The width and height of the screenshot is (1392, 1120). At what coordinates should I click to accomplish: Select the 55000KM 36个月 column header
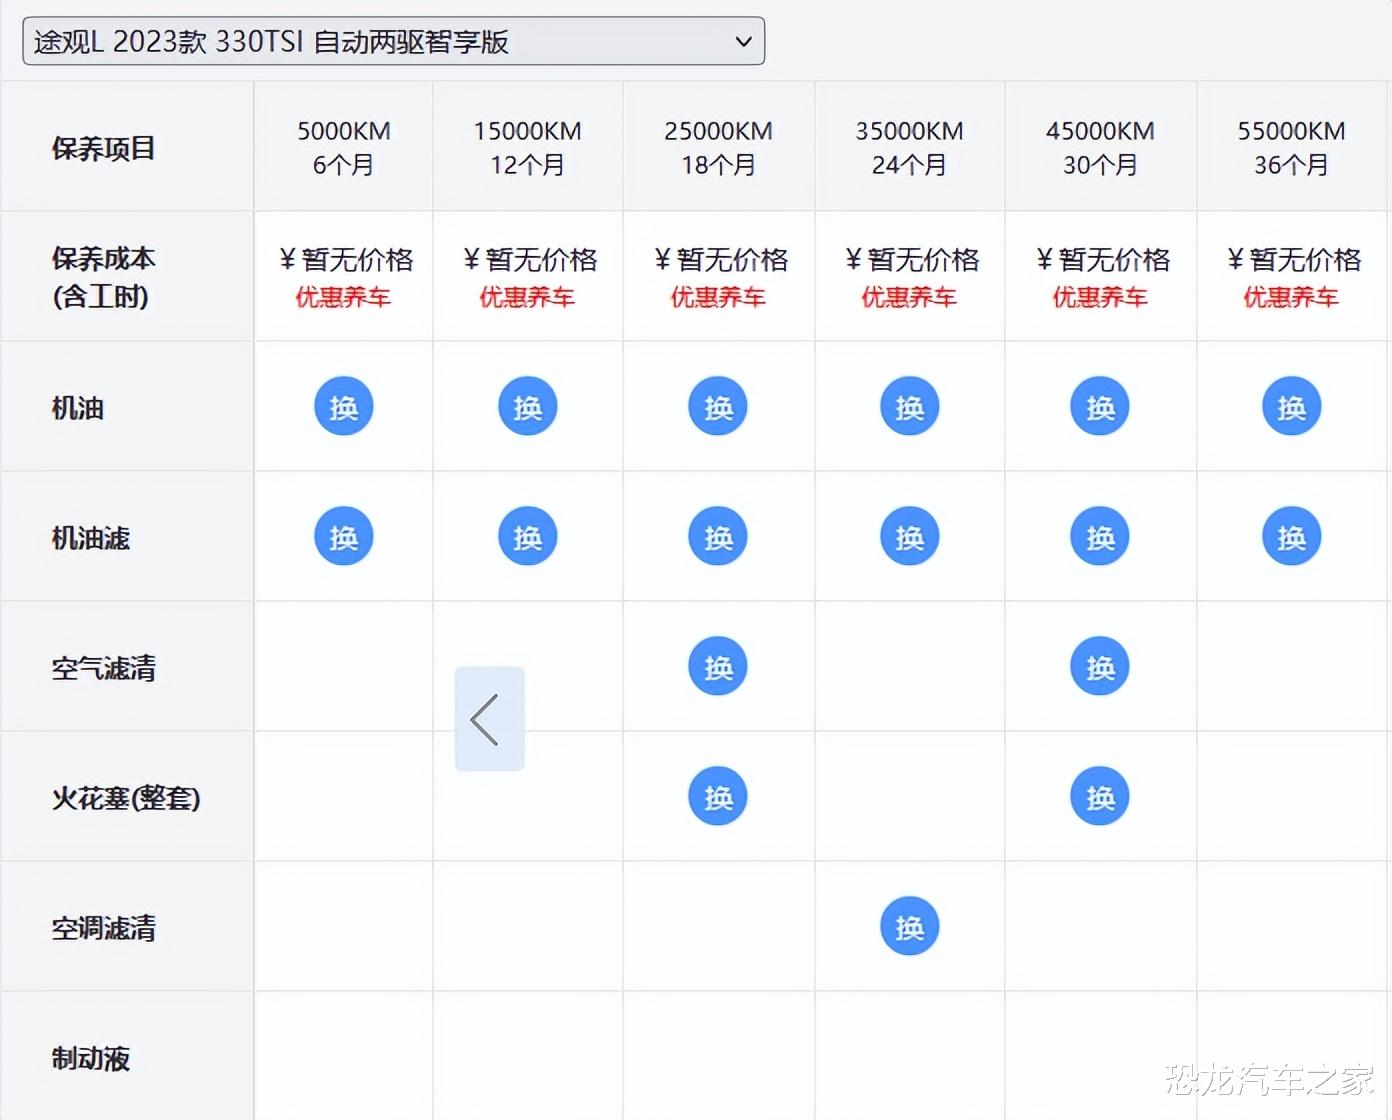[1292, 147]
